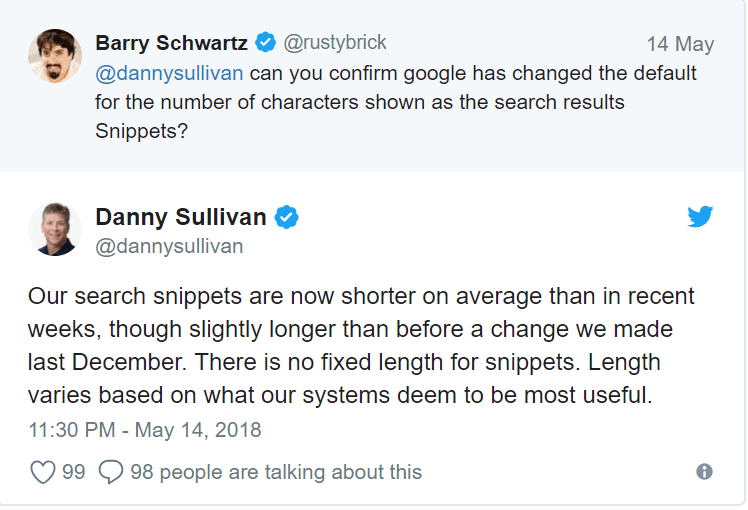Open the @rustybrick handle

click(x=335, y=42)
